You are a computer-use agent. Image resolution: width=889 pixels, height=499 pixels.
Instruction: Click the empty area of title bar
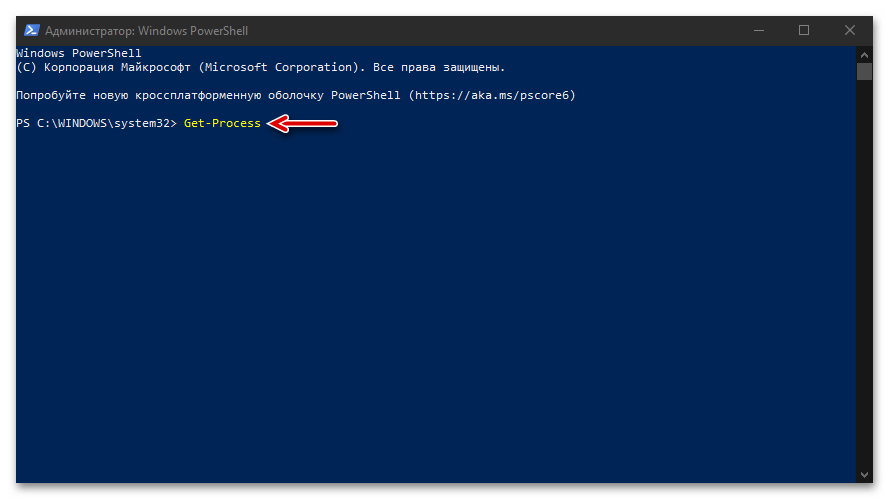click(500, 30)
